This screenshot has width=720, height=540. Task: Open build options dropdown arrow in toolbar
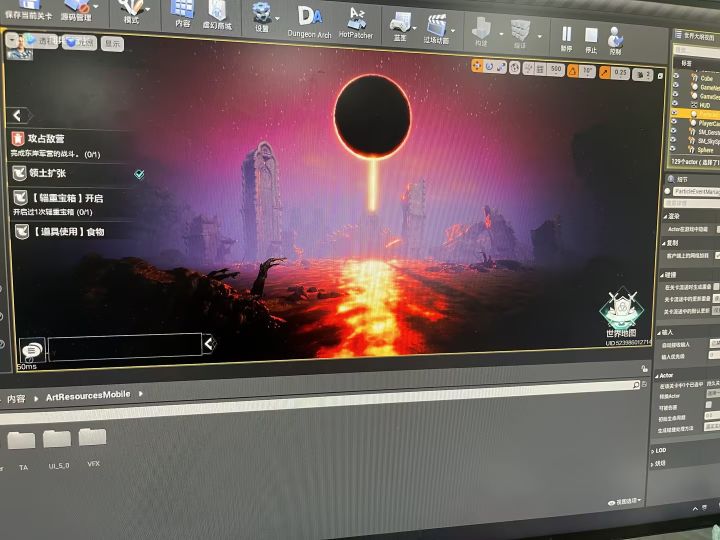501,34
